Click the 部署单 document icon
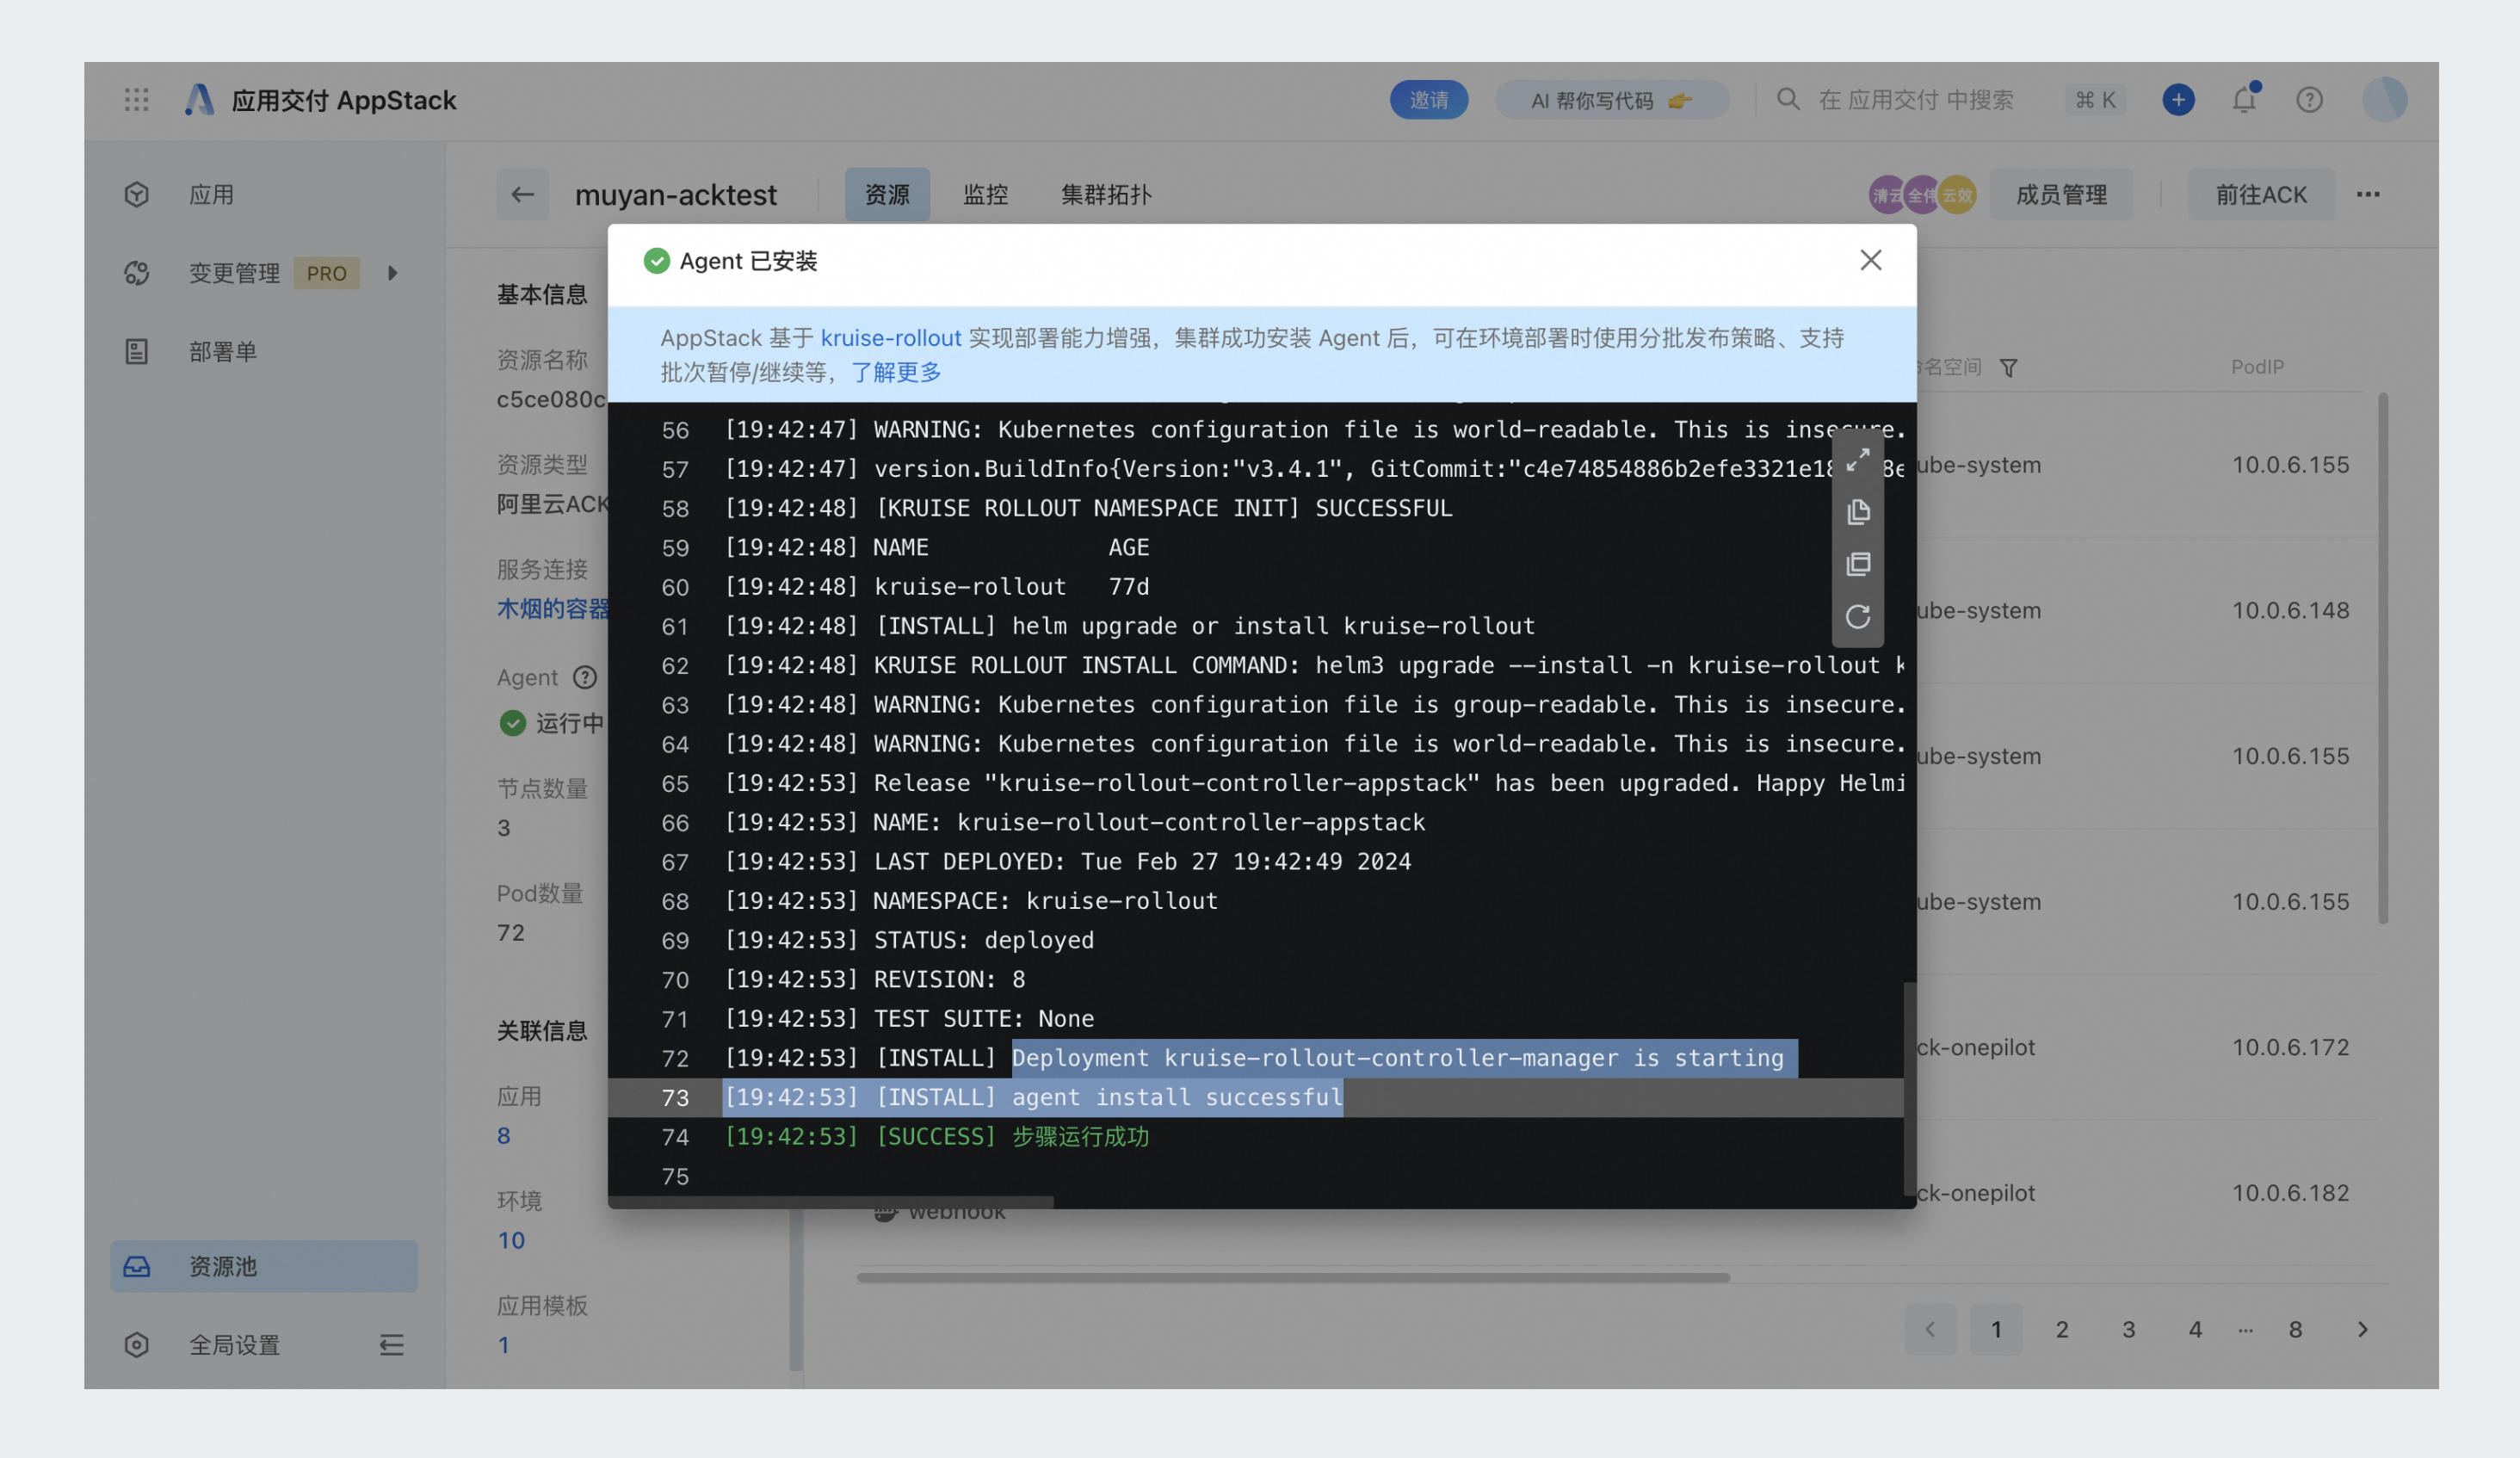 tap(137, 351)
